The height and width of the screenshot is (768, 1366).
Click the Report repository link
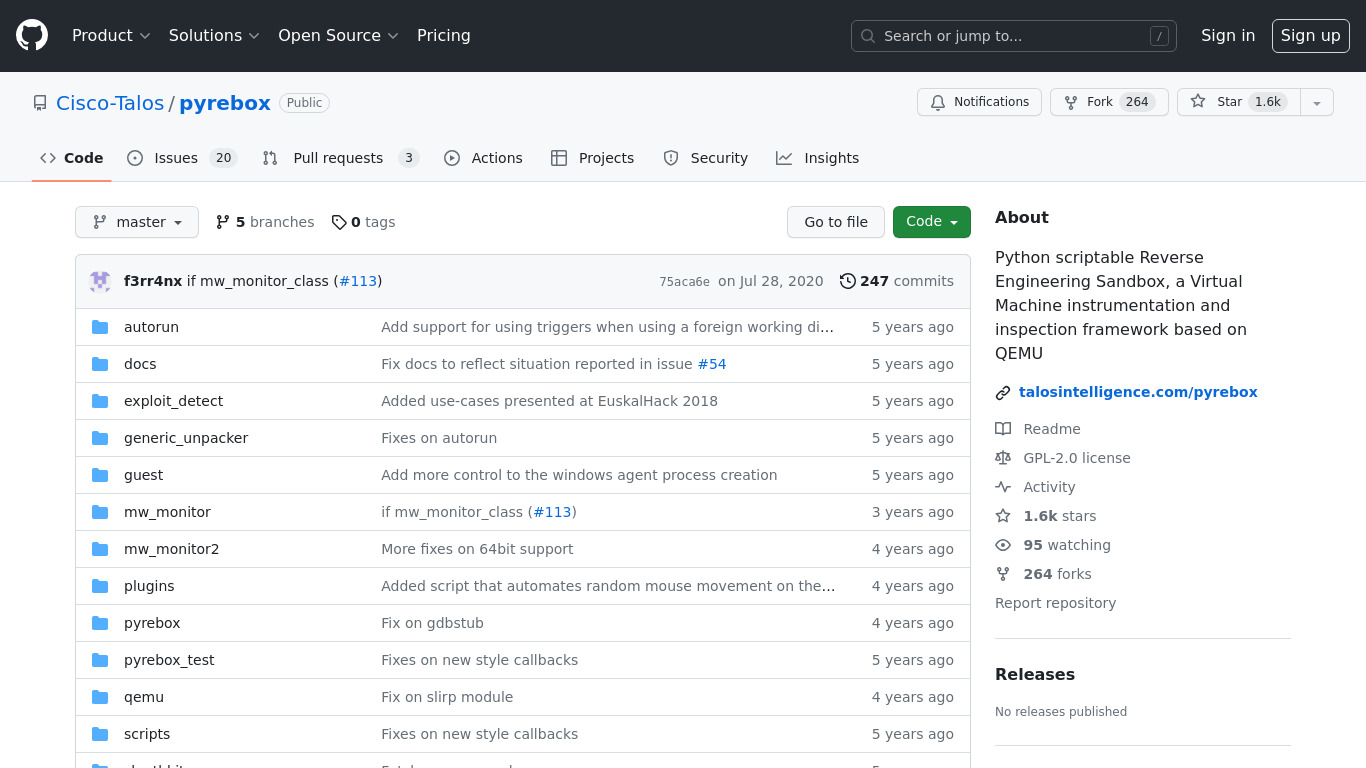coord(1055,603)
